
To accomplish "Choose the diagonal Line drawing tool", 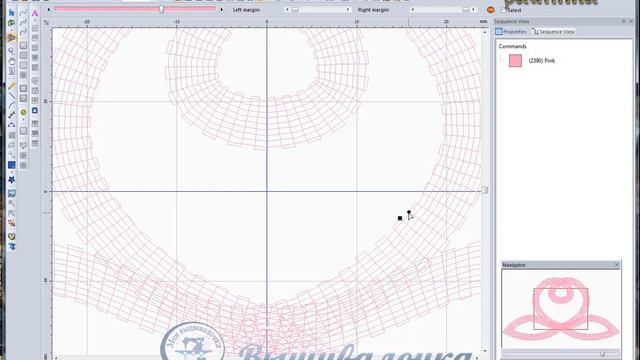I will [11, 96].
